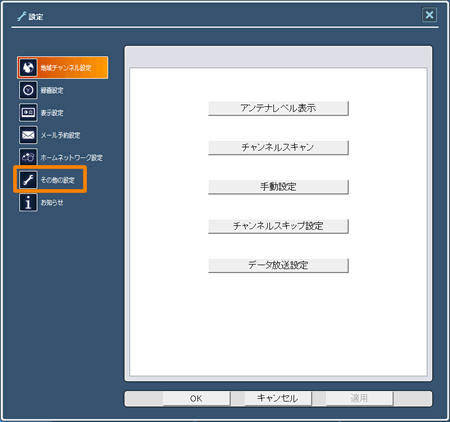
Task: Select the 地域チャンネル設定 menu label
Action: 66,68
